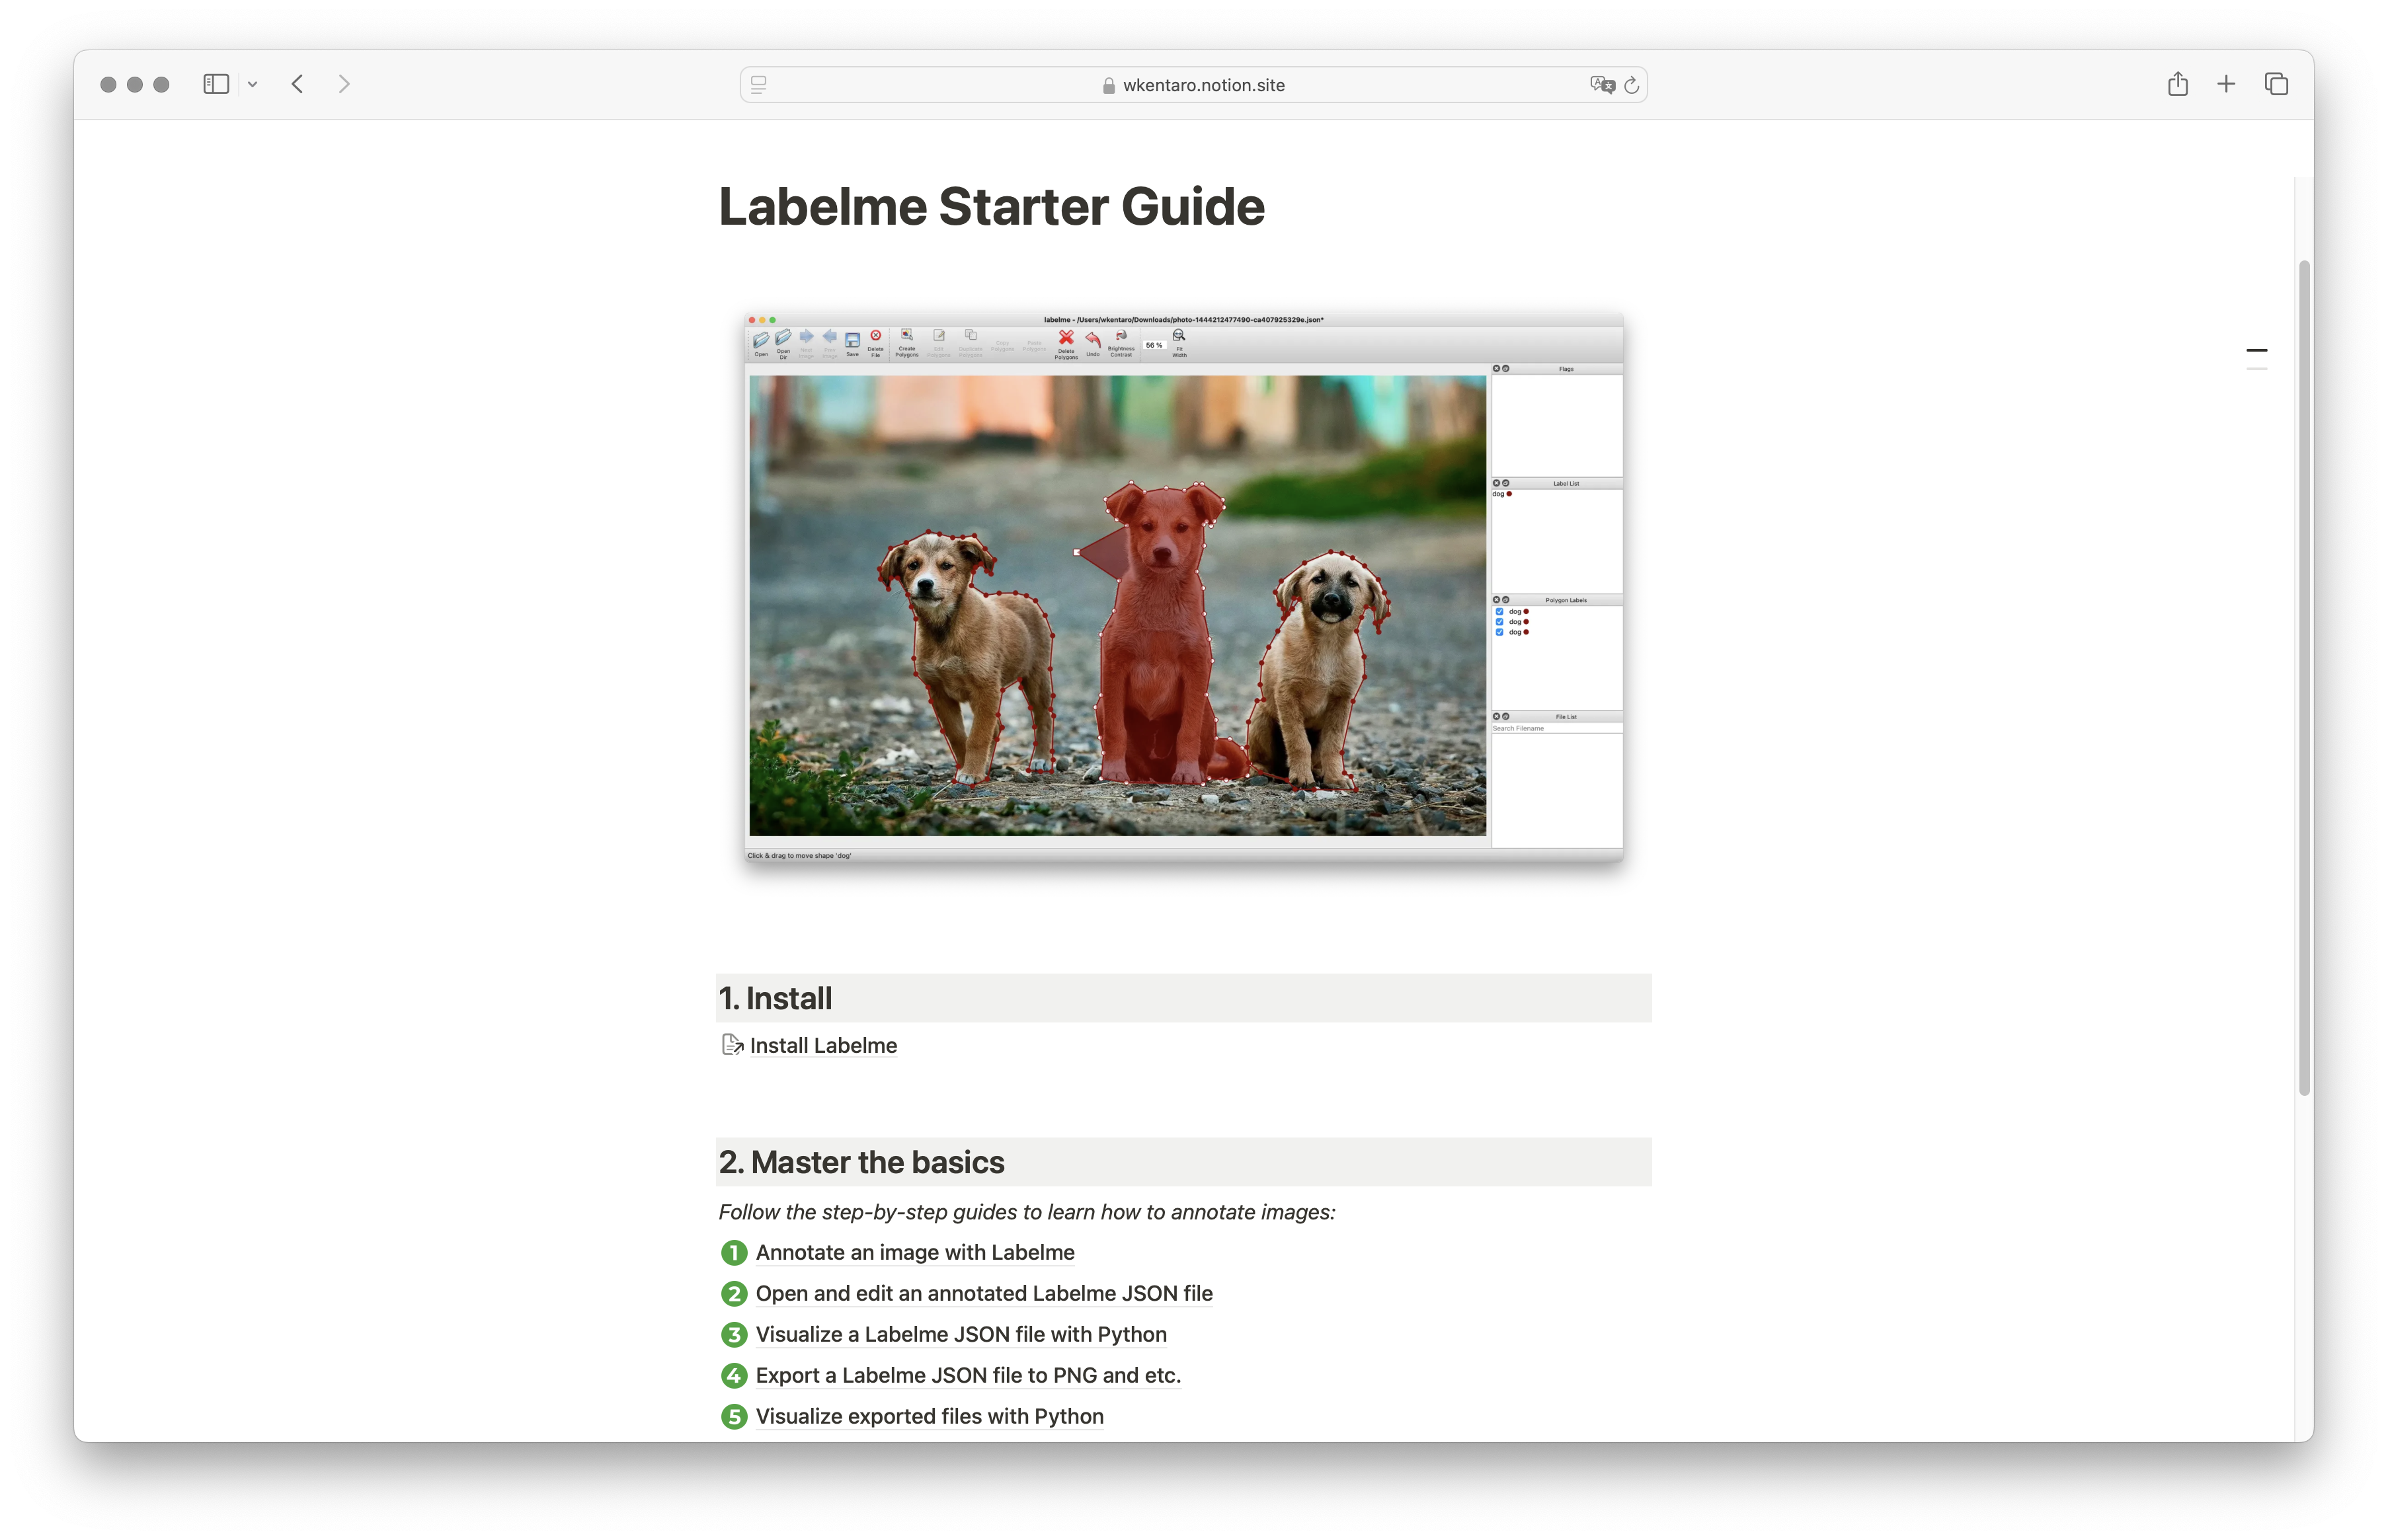Screen dimensions: 2388x1540
Task: Open the Share menu
Action: click(x=2177, y=84)
